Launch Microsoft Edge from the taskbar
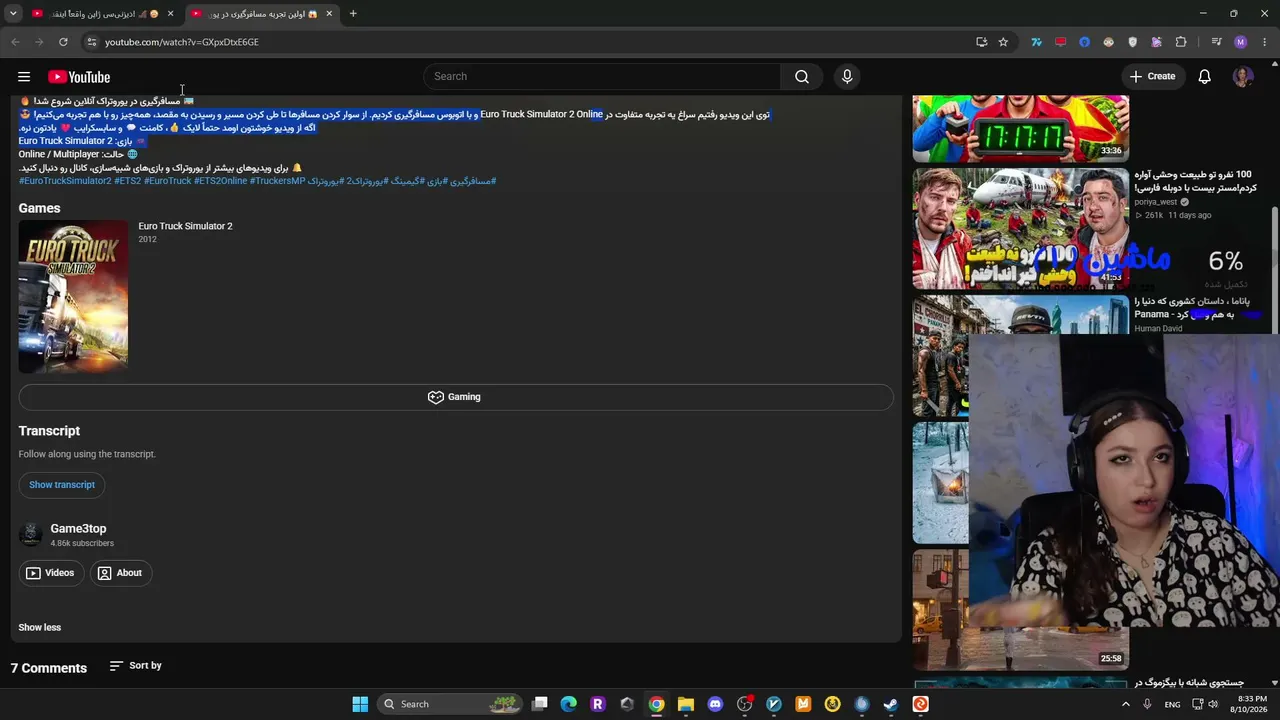 click(569, 704)
